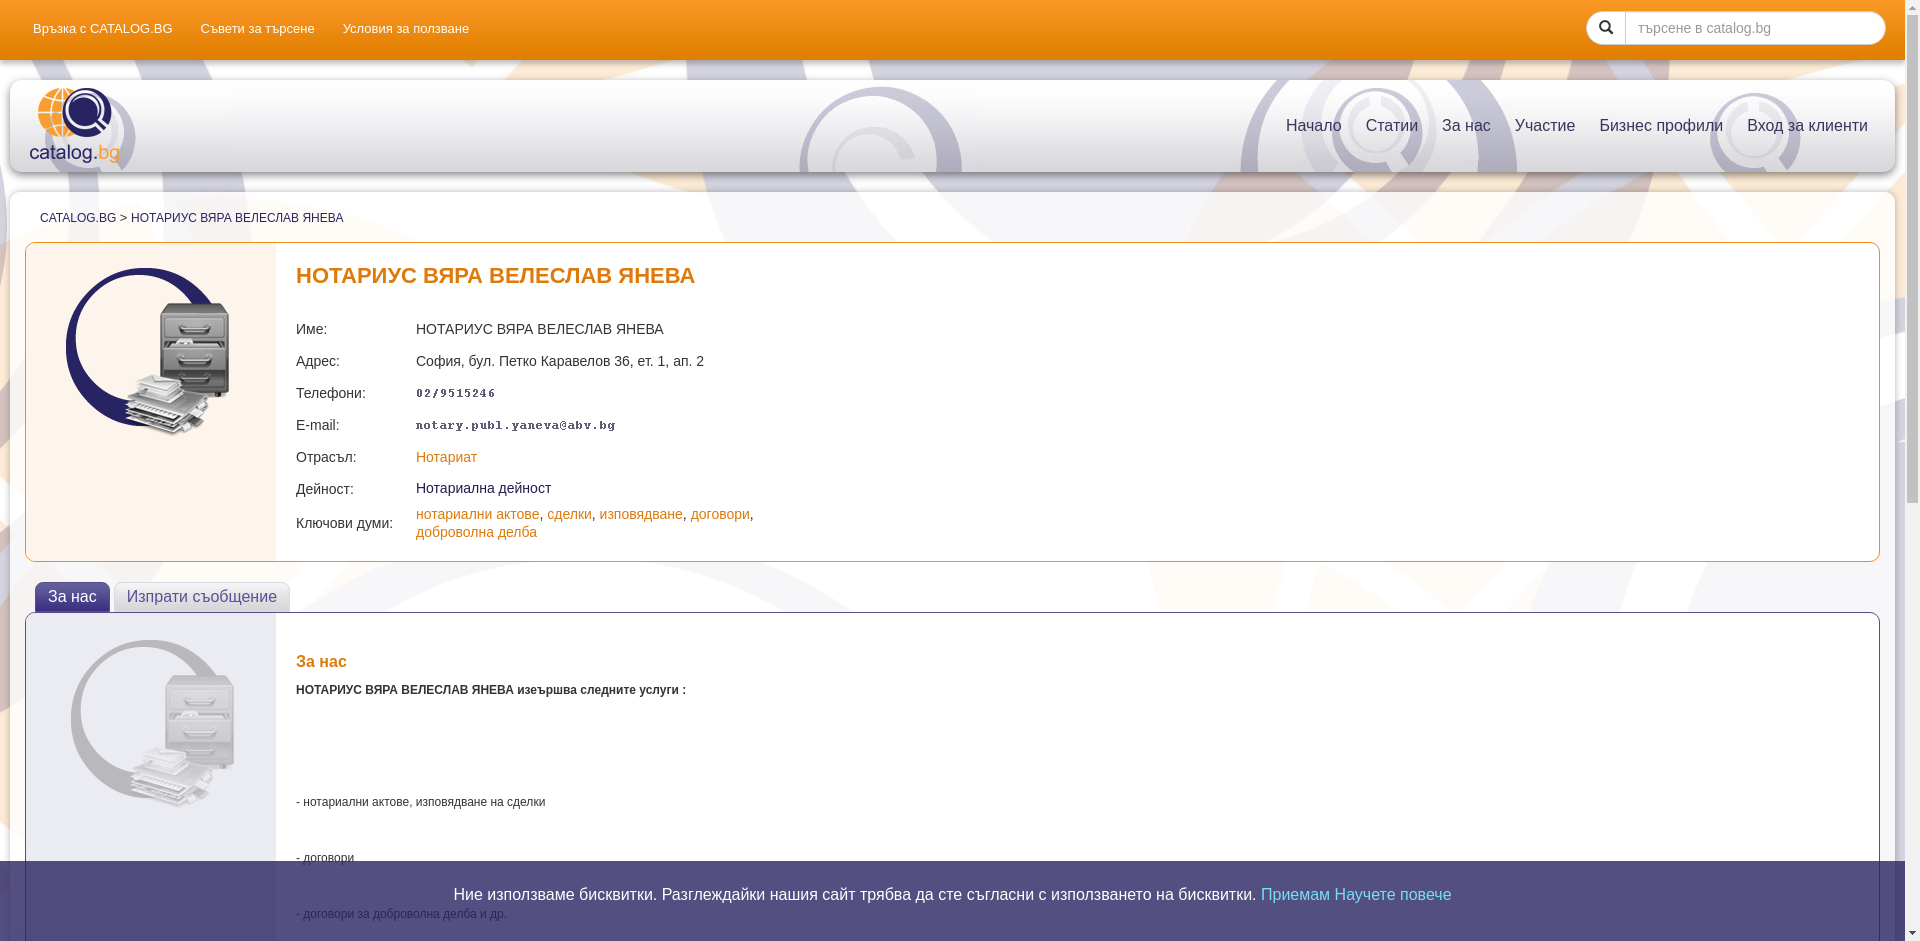Screen dimensions: 1920x941
Task: Type in the catalog.bg search field
Action: [1754, 28]
